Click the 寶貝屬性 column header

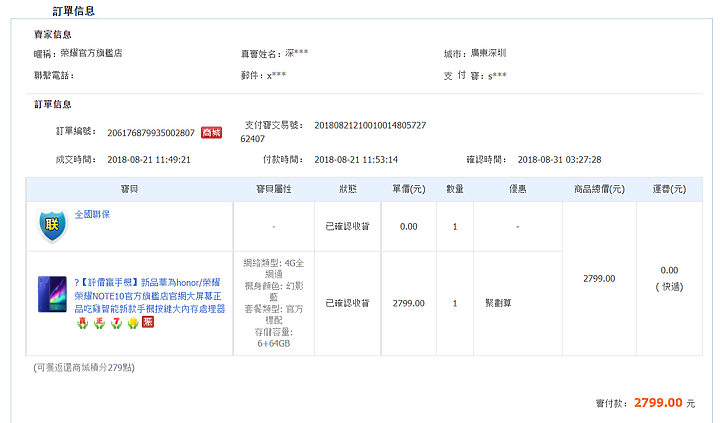point(274,189)
